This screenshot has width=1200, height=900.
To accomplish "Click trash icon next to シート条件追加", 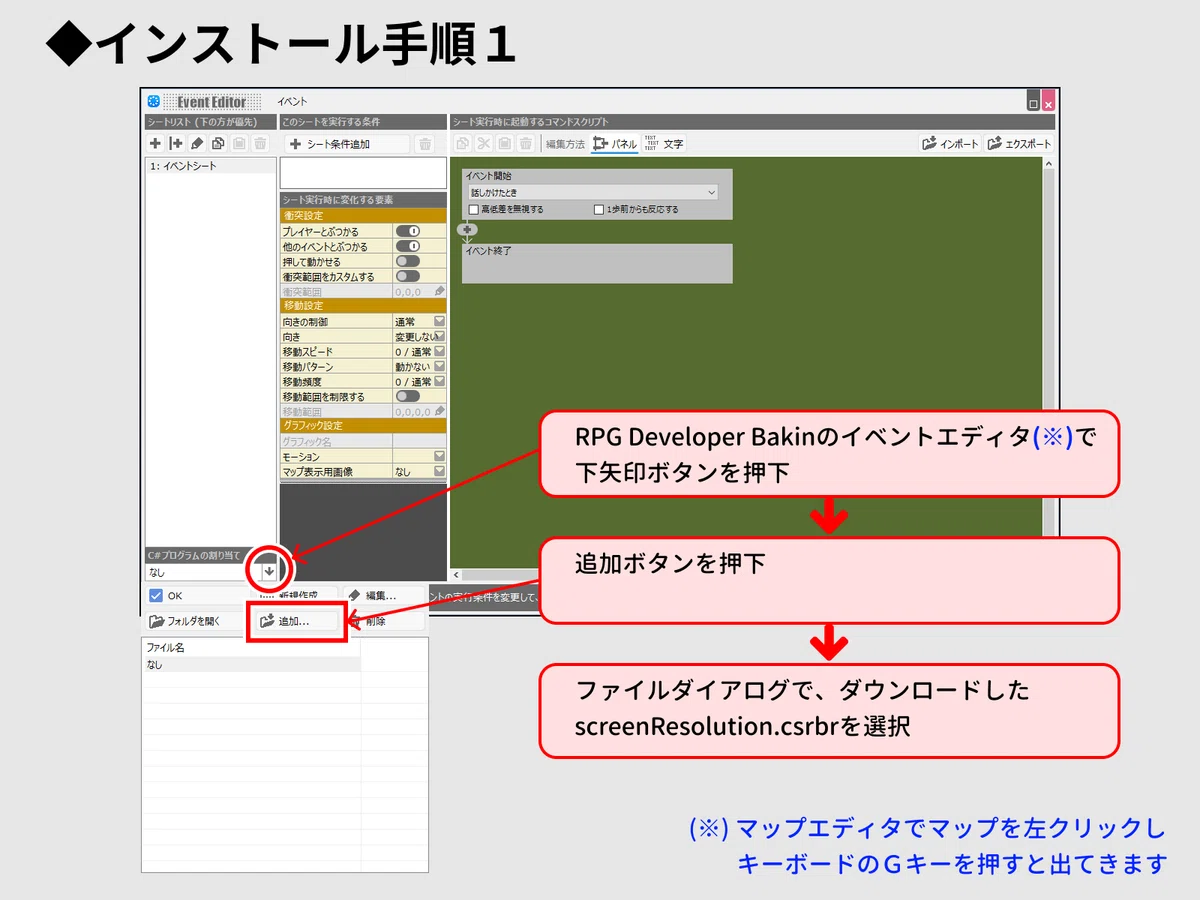I will pyautogui.click(x=425, y=144).
